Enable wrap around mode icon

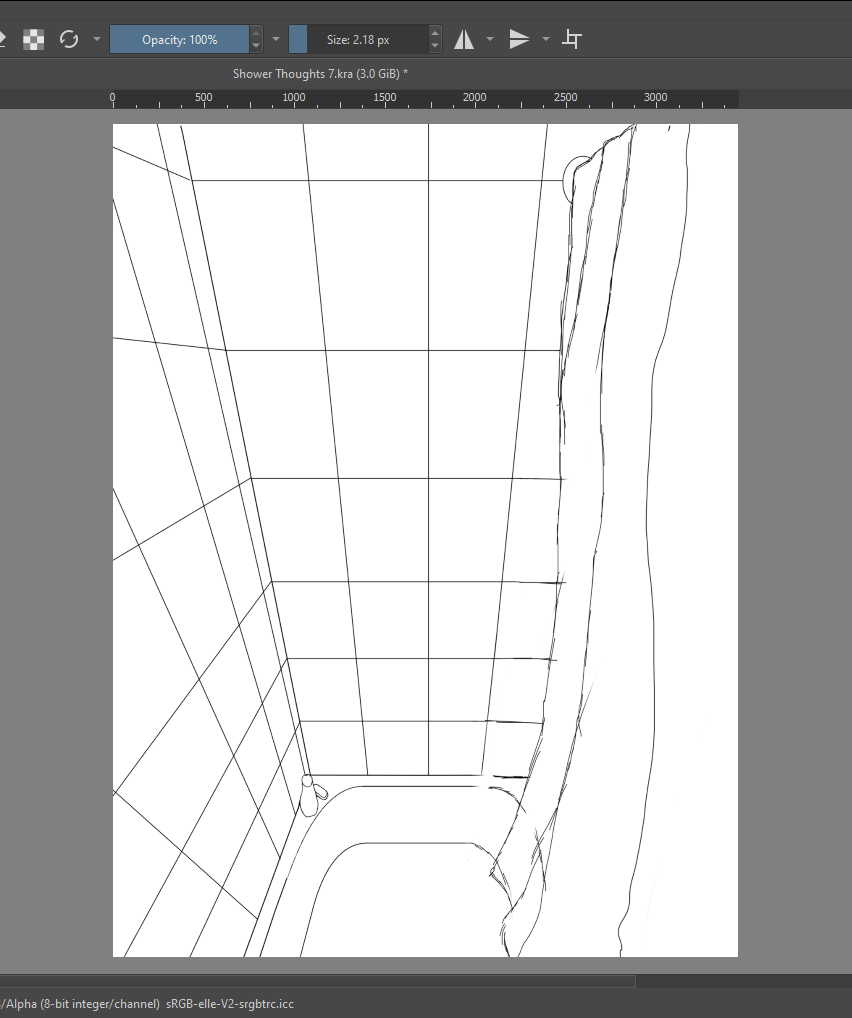[571, 40]
